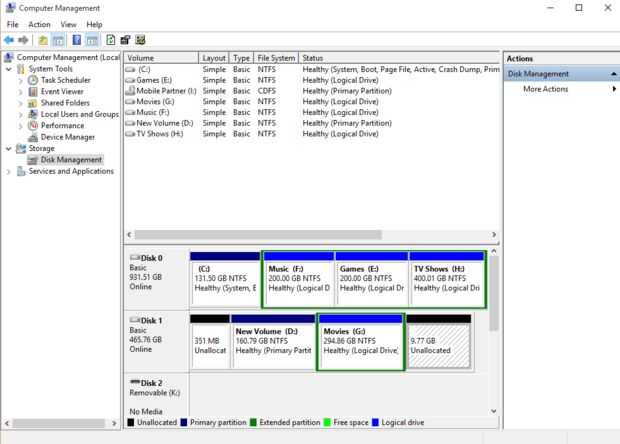Click the checklist Settings toolbar icon
The image size is (620, 444).
point(140,40)
